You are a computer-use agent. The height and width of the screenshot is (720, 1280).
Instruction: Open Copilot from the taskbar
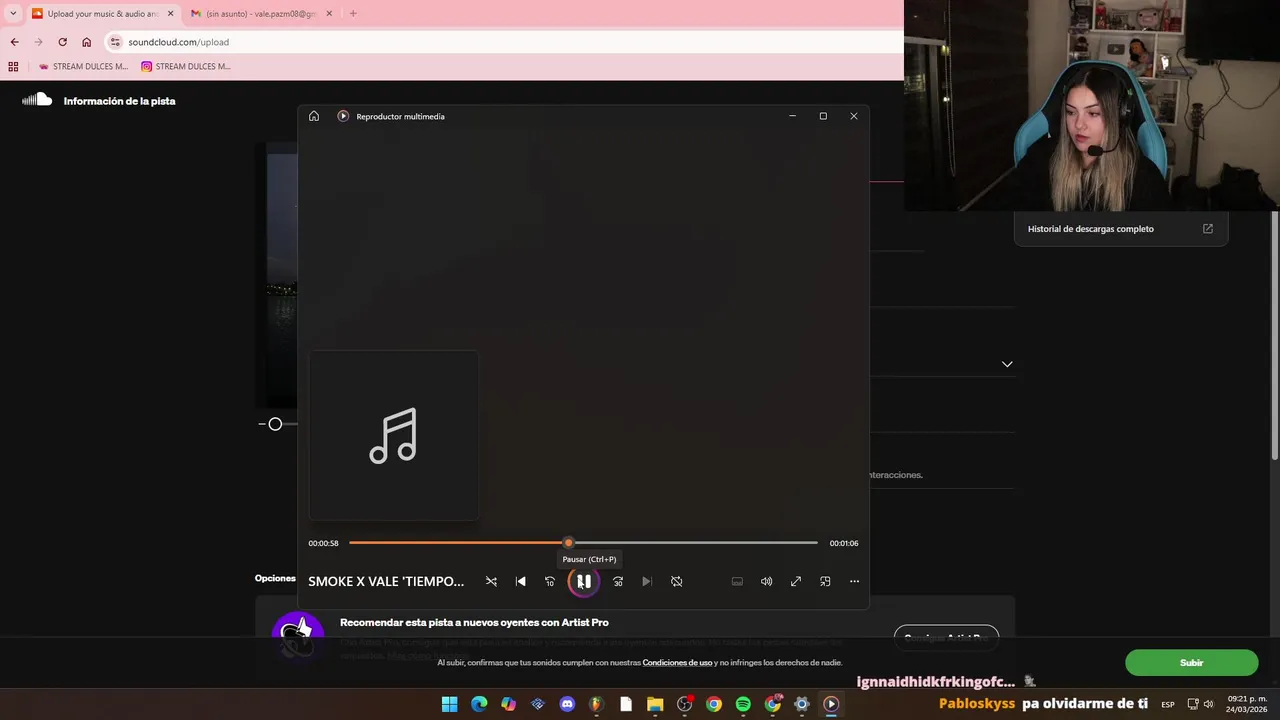coord(508,704)
